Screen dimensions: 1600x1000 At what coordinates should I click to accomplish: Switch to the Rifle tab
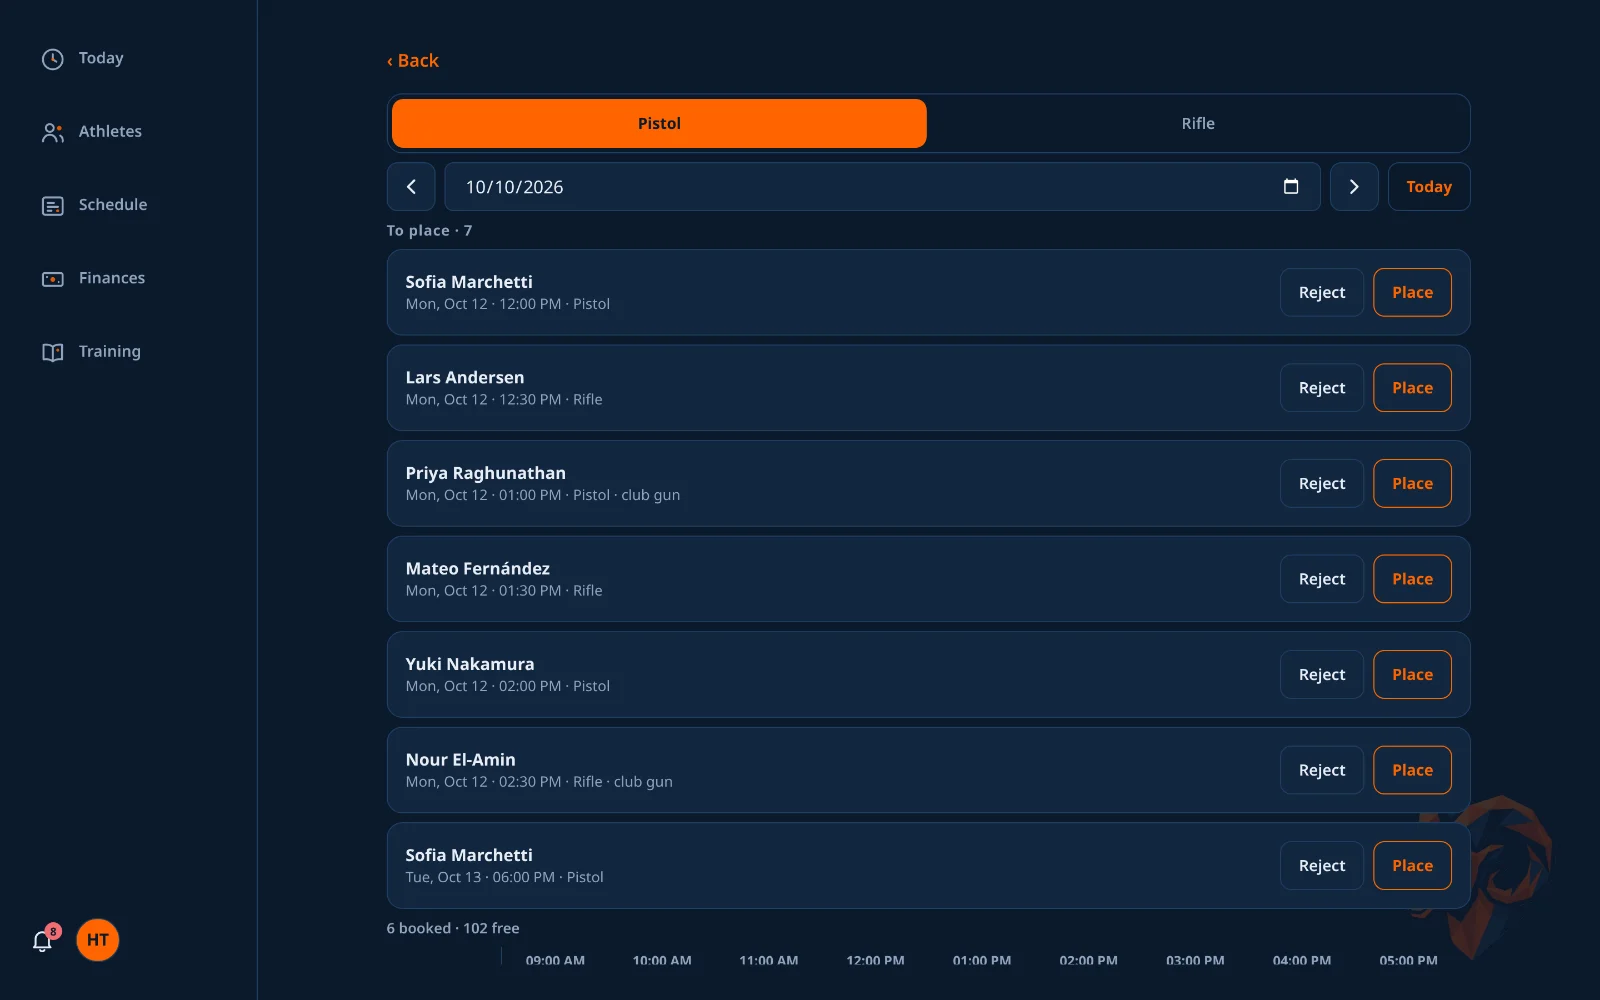point(1198,124)
